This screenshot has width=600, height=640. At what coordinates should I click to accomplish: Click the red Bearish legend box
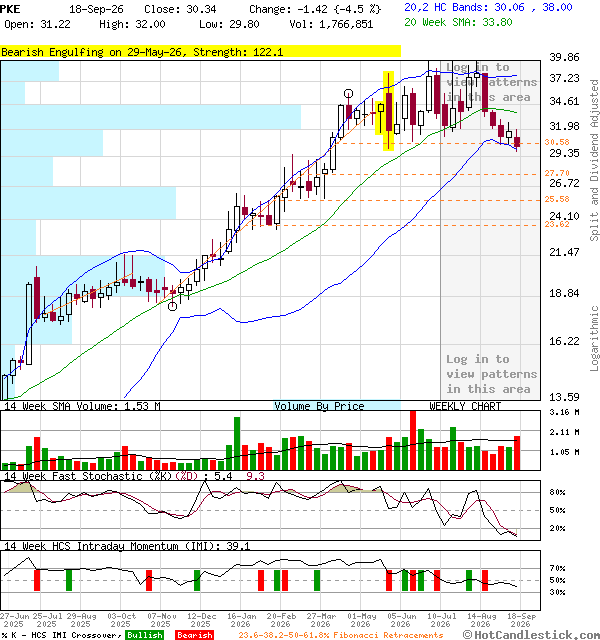coord(194,635)
